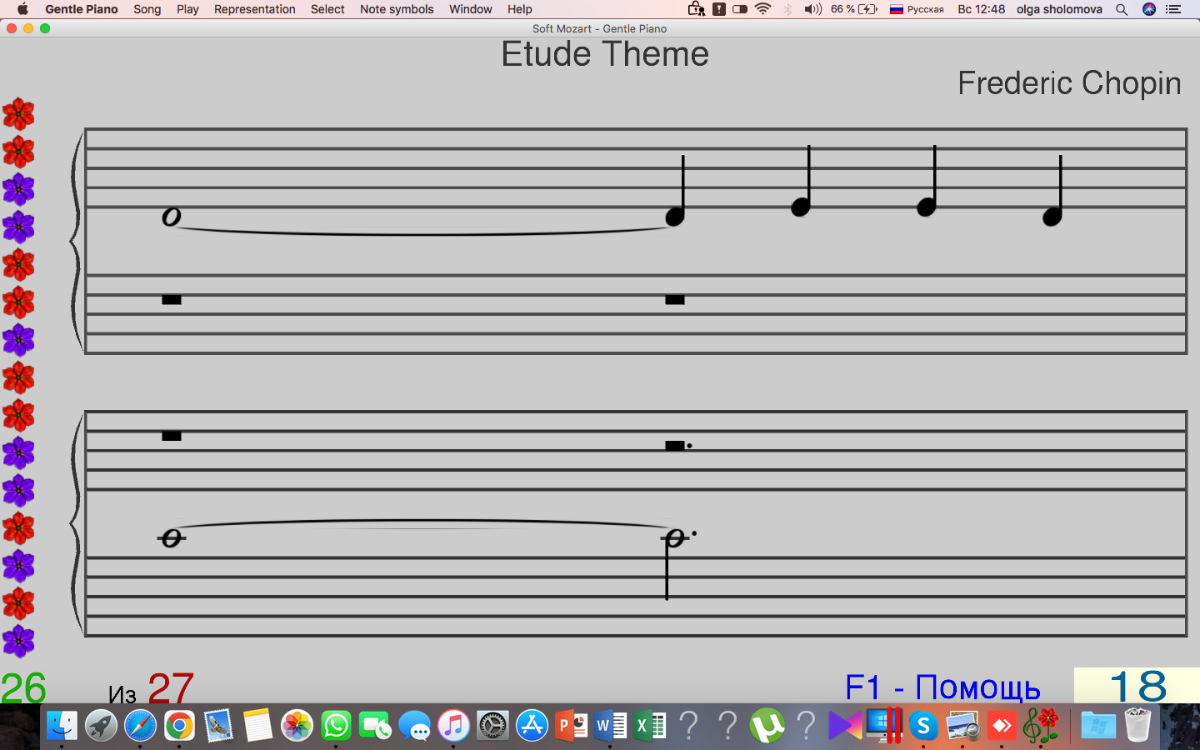Click the Вс 12:48 clock

981,9
